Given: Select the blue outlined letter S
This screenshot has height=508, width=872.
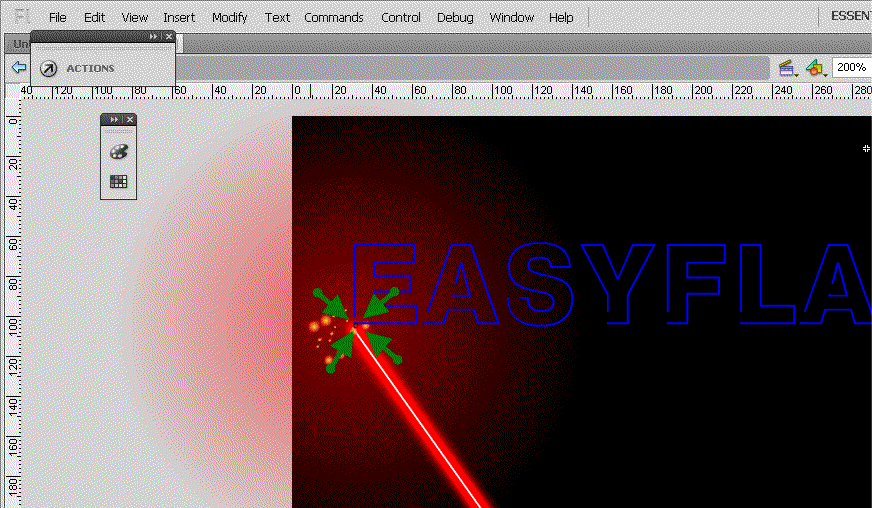Looking at the screenshot, I should point(539,283).
